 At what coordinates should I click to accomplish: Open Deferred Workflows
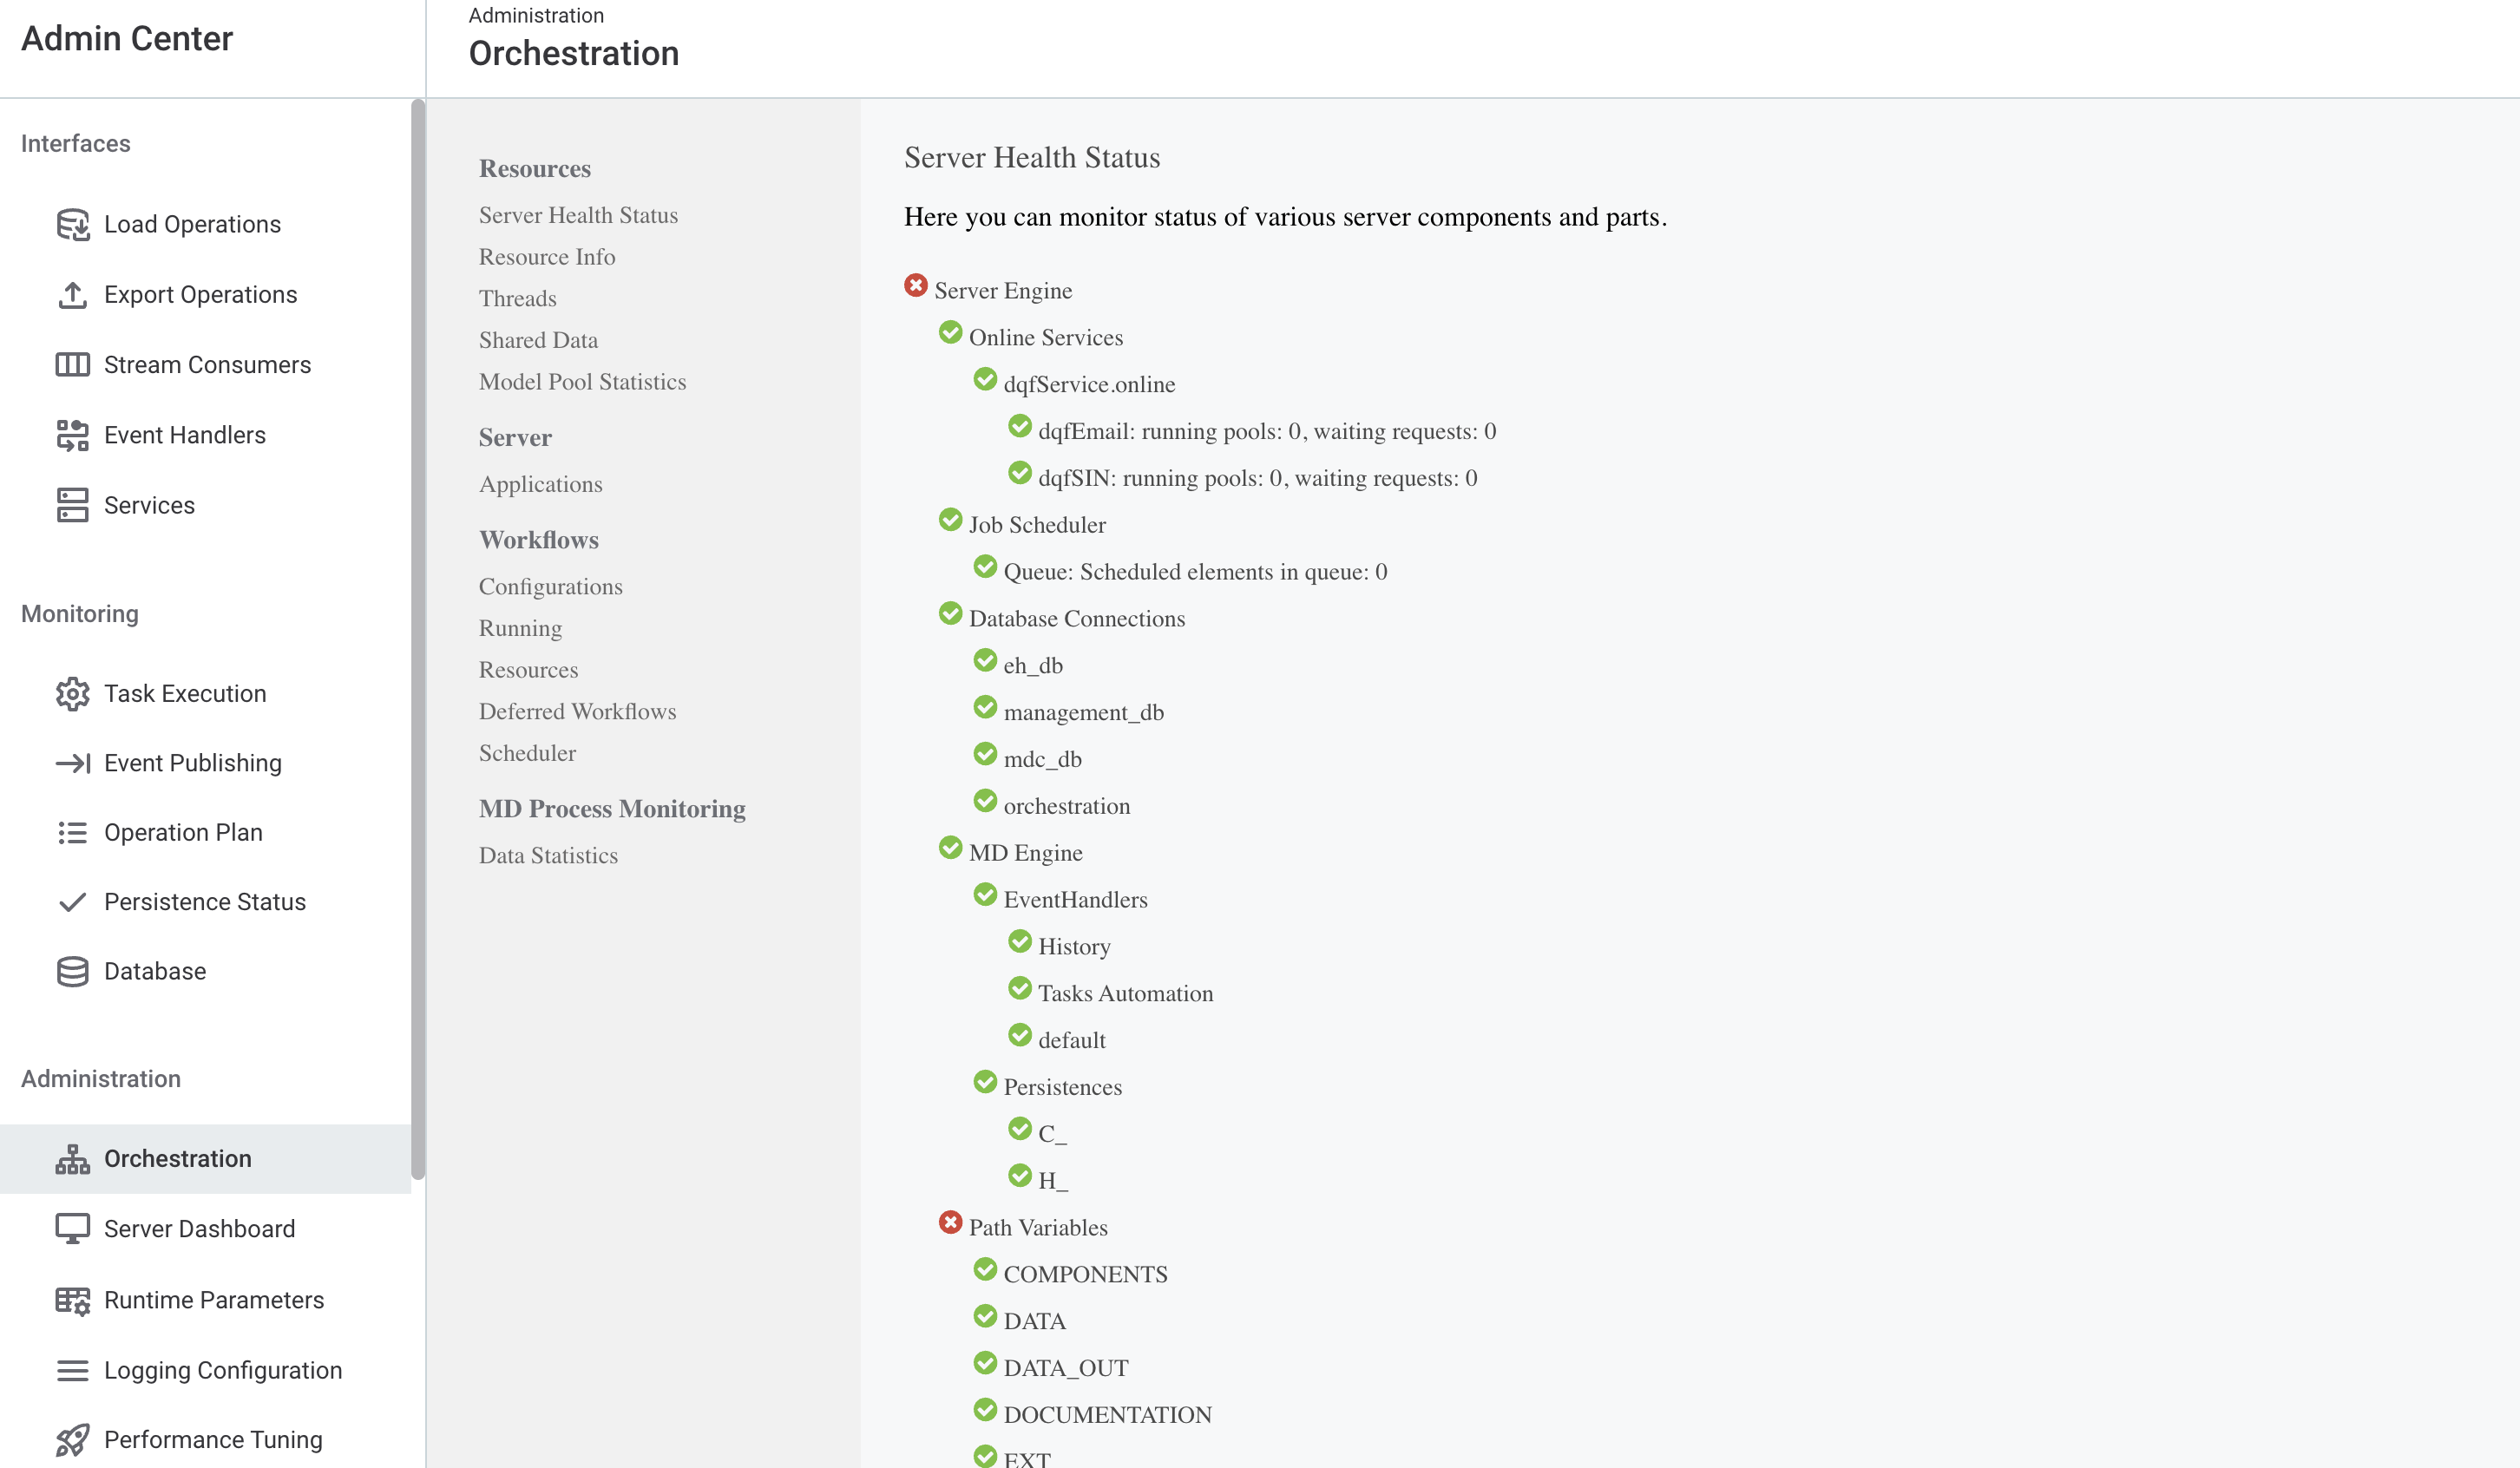[577, 711]
